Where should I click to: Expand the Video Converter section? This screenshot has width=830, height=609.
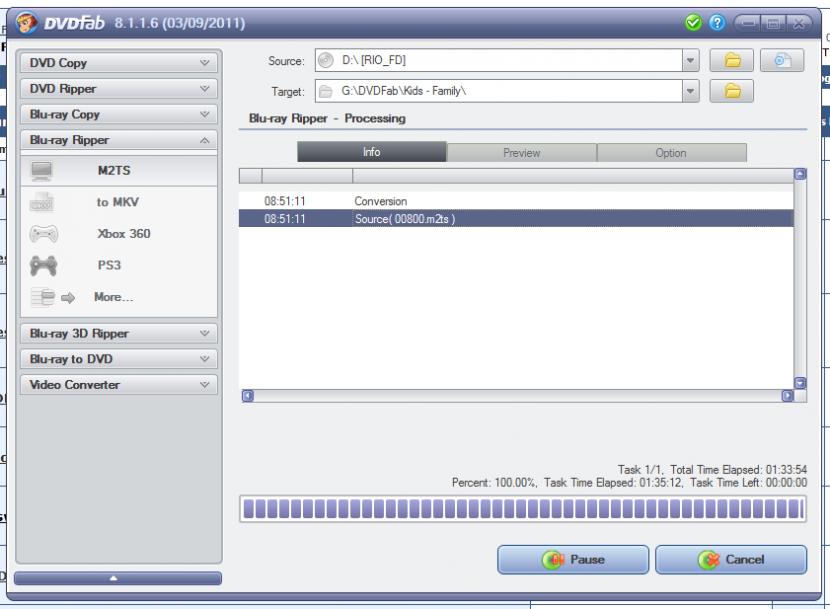(119, 385)
